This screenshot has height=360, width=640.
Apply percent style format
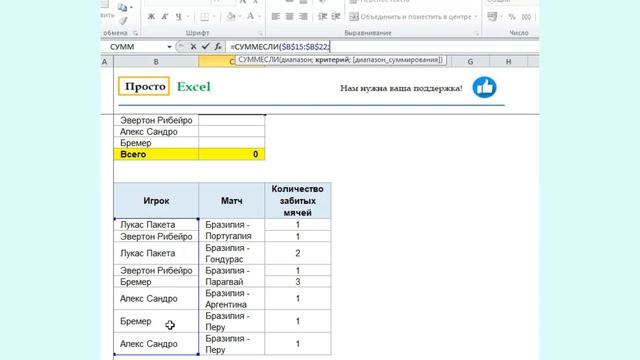512,17
